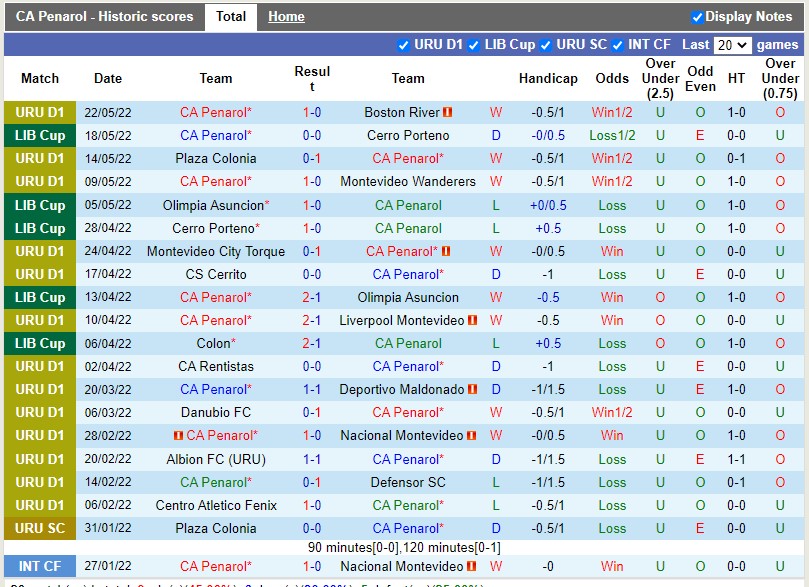Click red card icon beside Liverpool Montevideo
Screen dimensions: 809x587
[472, 320]
